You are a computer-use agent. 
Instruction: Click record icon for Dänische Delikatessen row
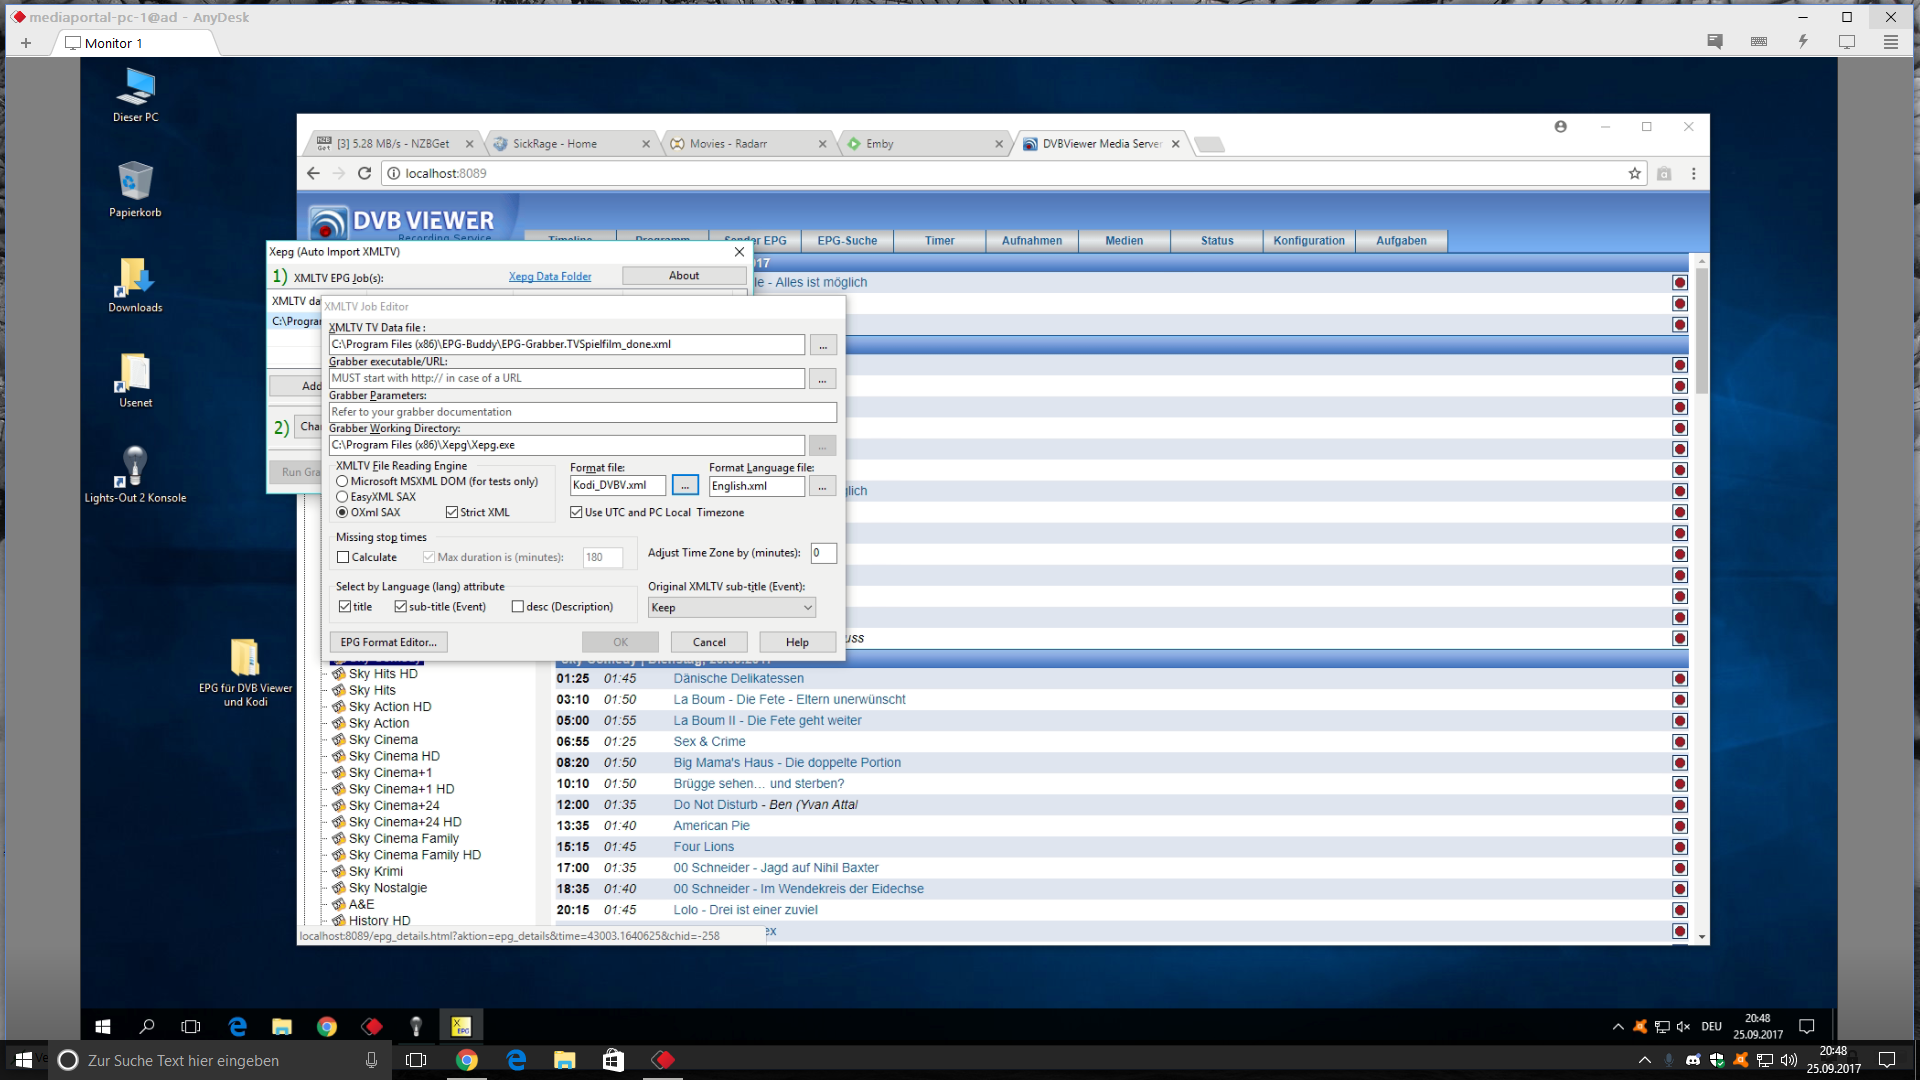pos(1680,679)
